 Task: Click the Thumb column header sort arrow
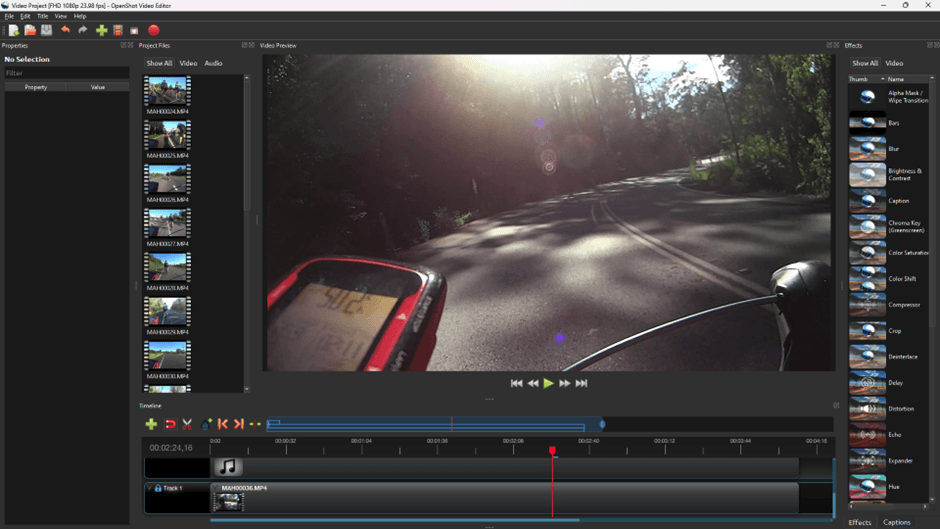(x=882, y=79)
